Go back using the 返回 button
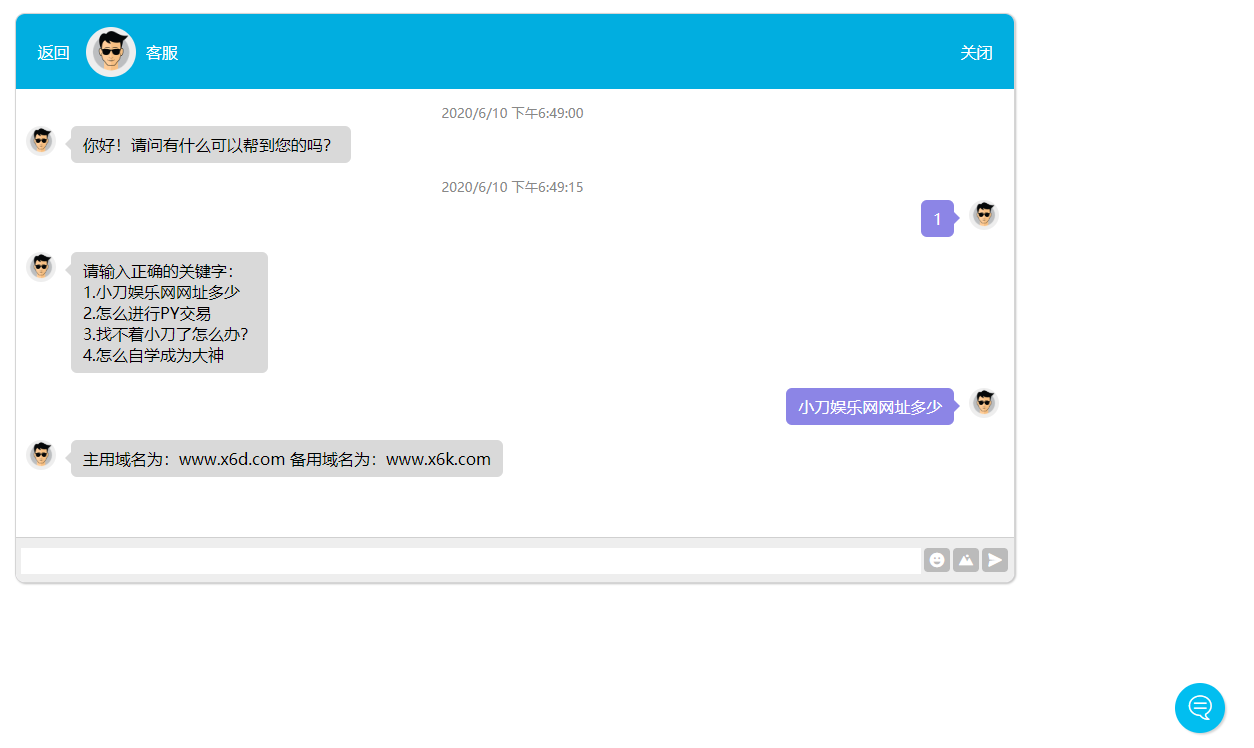 54,53
